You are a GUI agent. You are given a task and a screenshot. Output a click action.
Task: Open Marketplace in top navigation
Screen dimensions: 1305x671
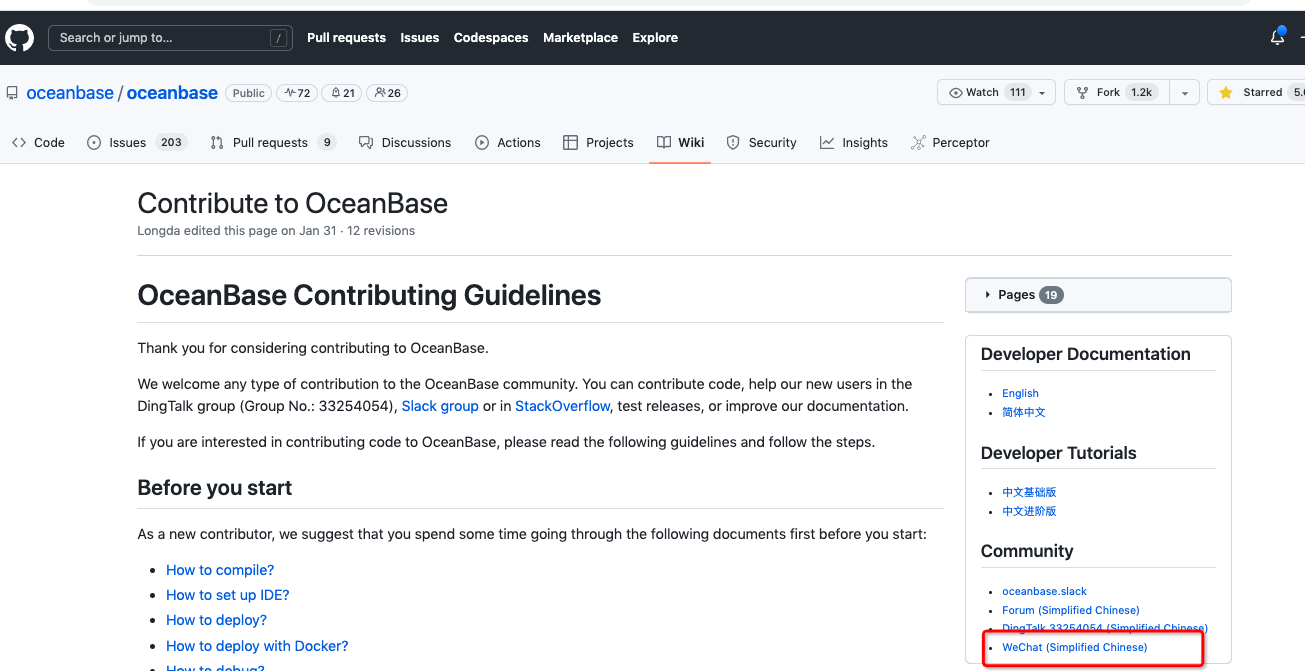coord(580,38)
